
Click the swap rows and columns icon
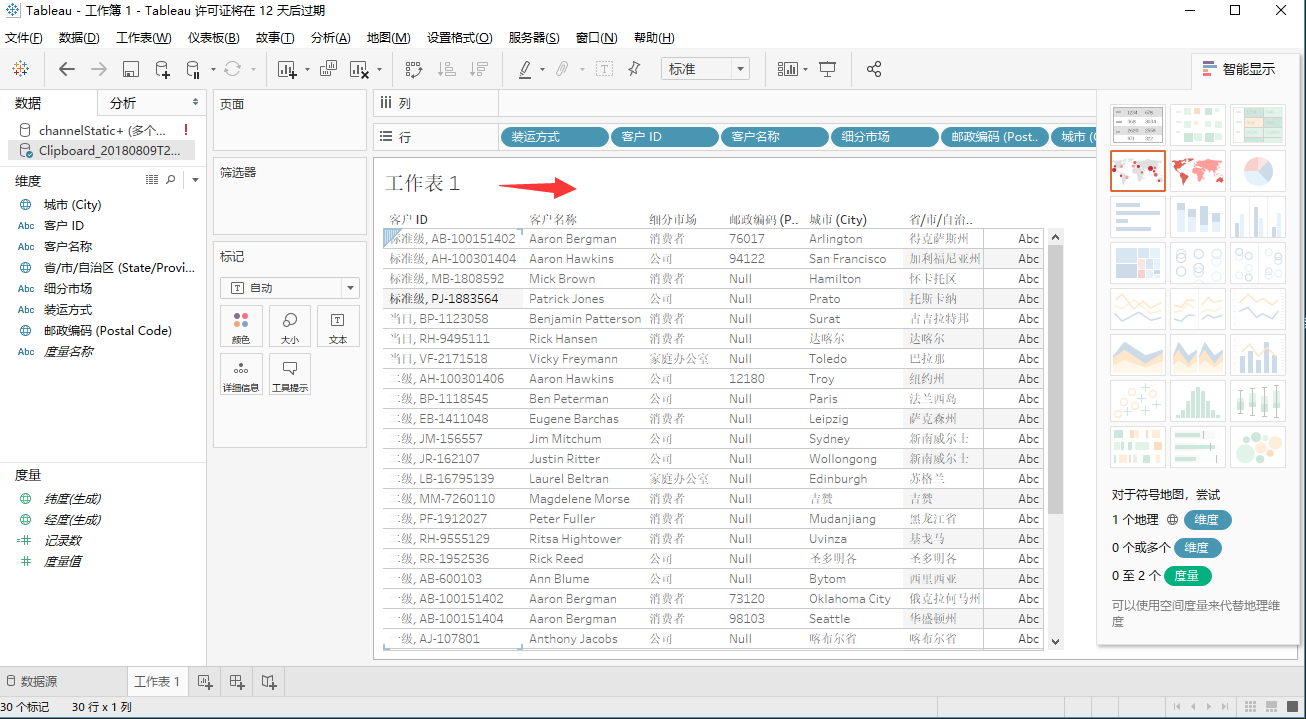tap(413, 69)
